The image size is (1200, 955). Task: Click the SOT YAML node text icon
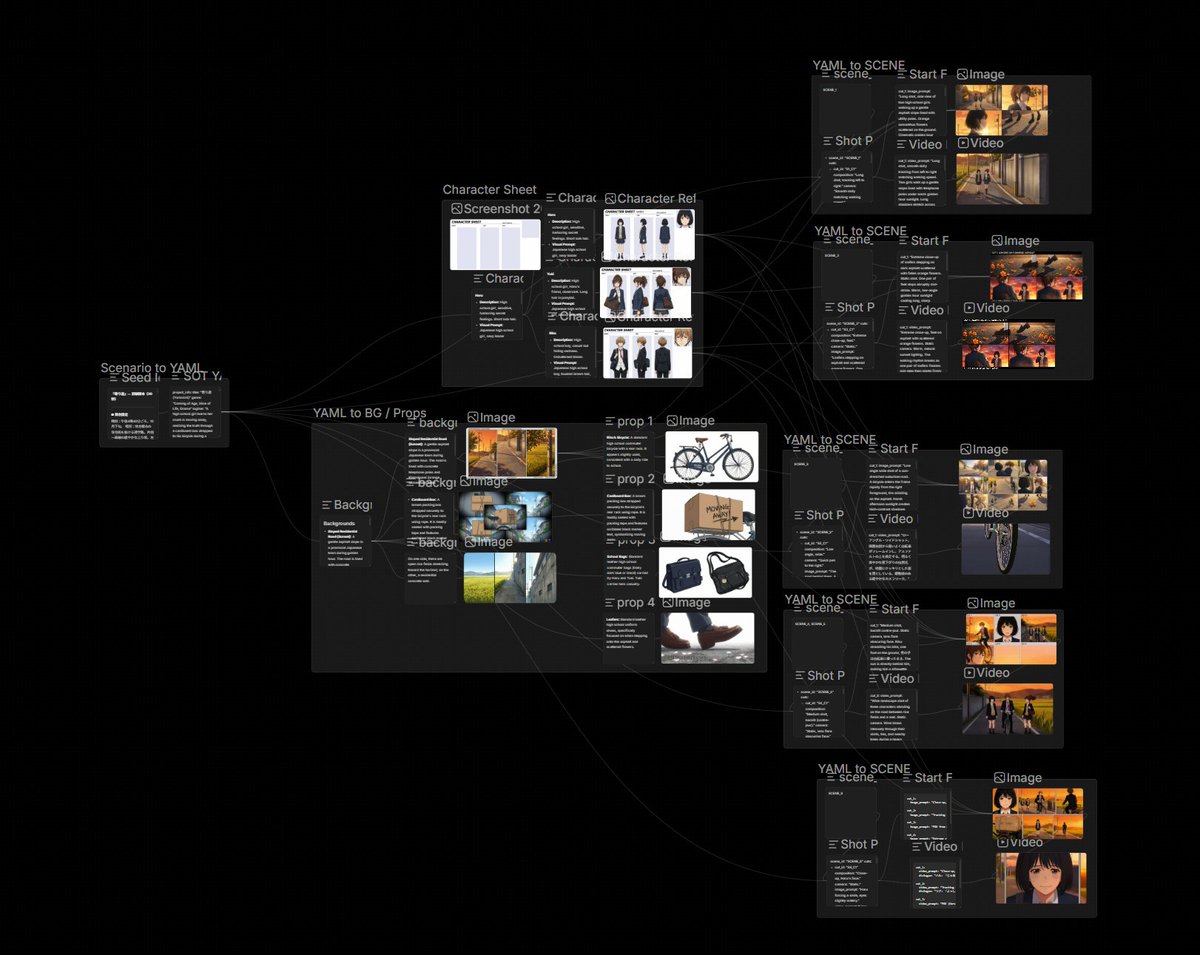coord(176,377)
